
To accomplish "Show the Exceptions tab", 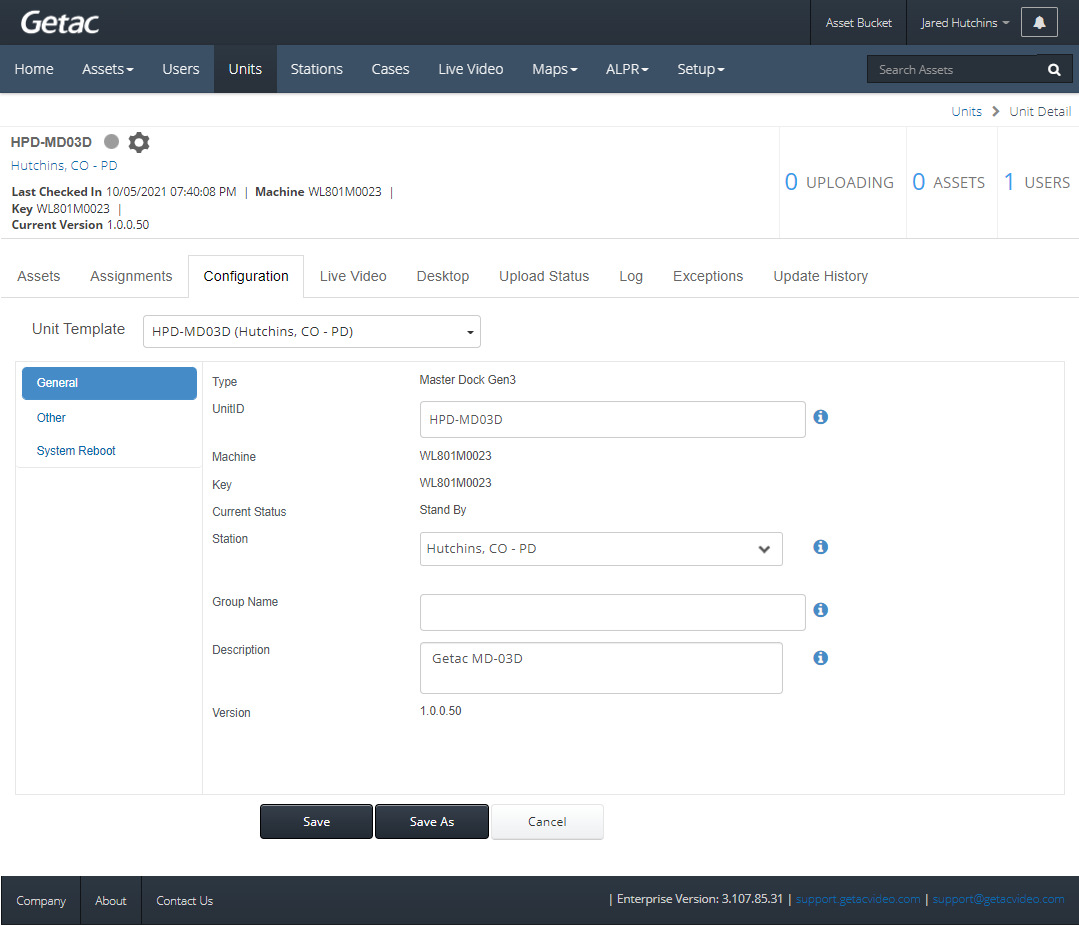I will tap(707, 277).
